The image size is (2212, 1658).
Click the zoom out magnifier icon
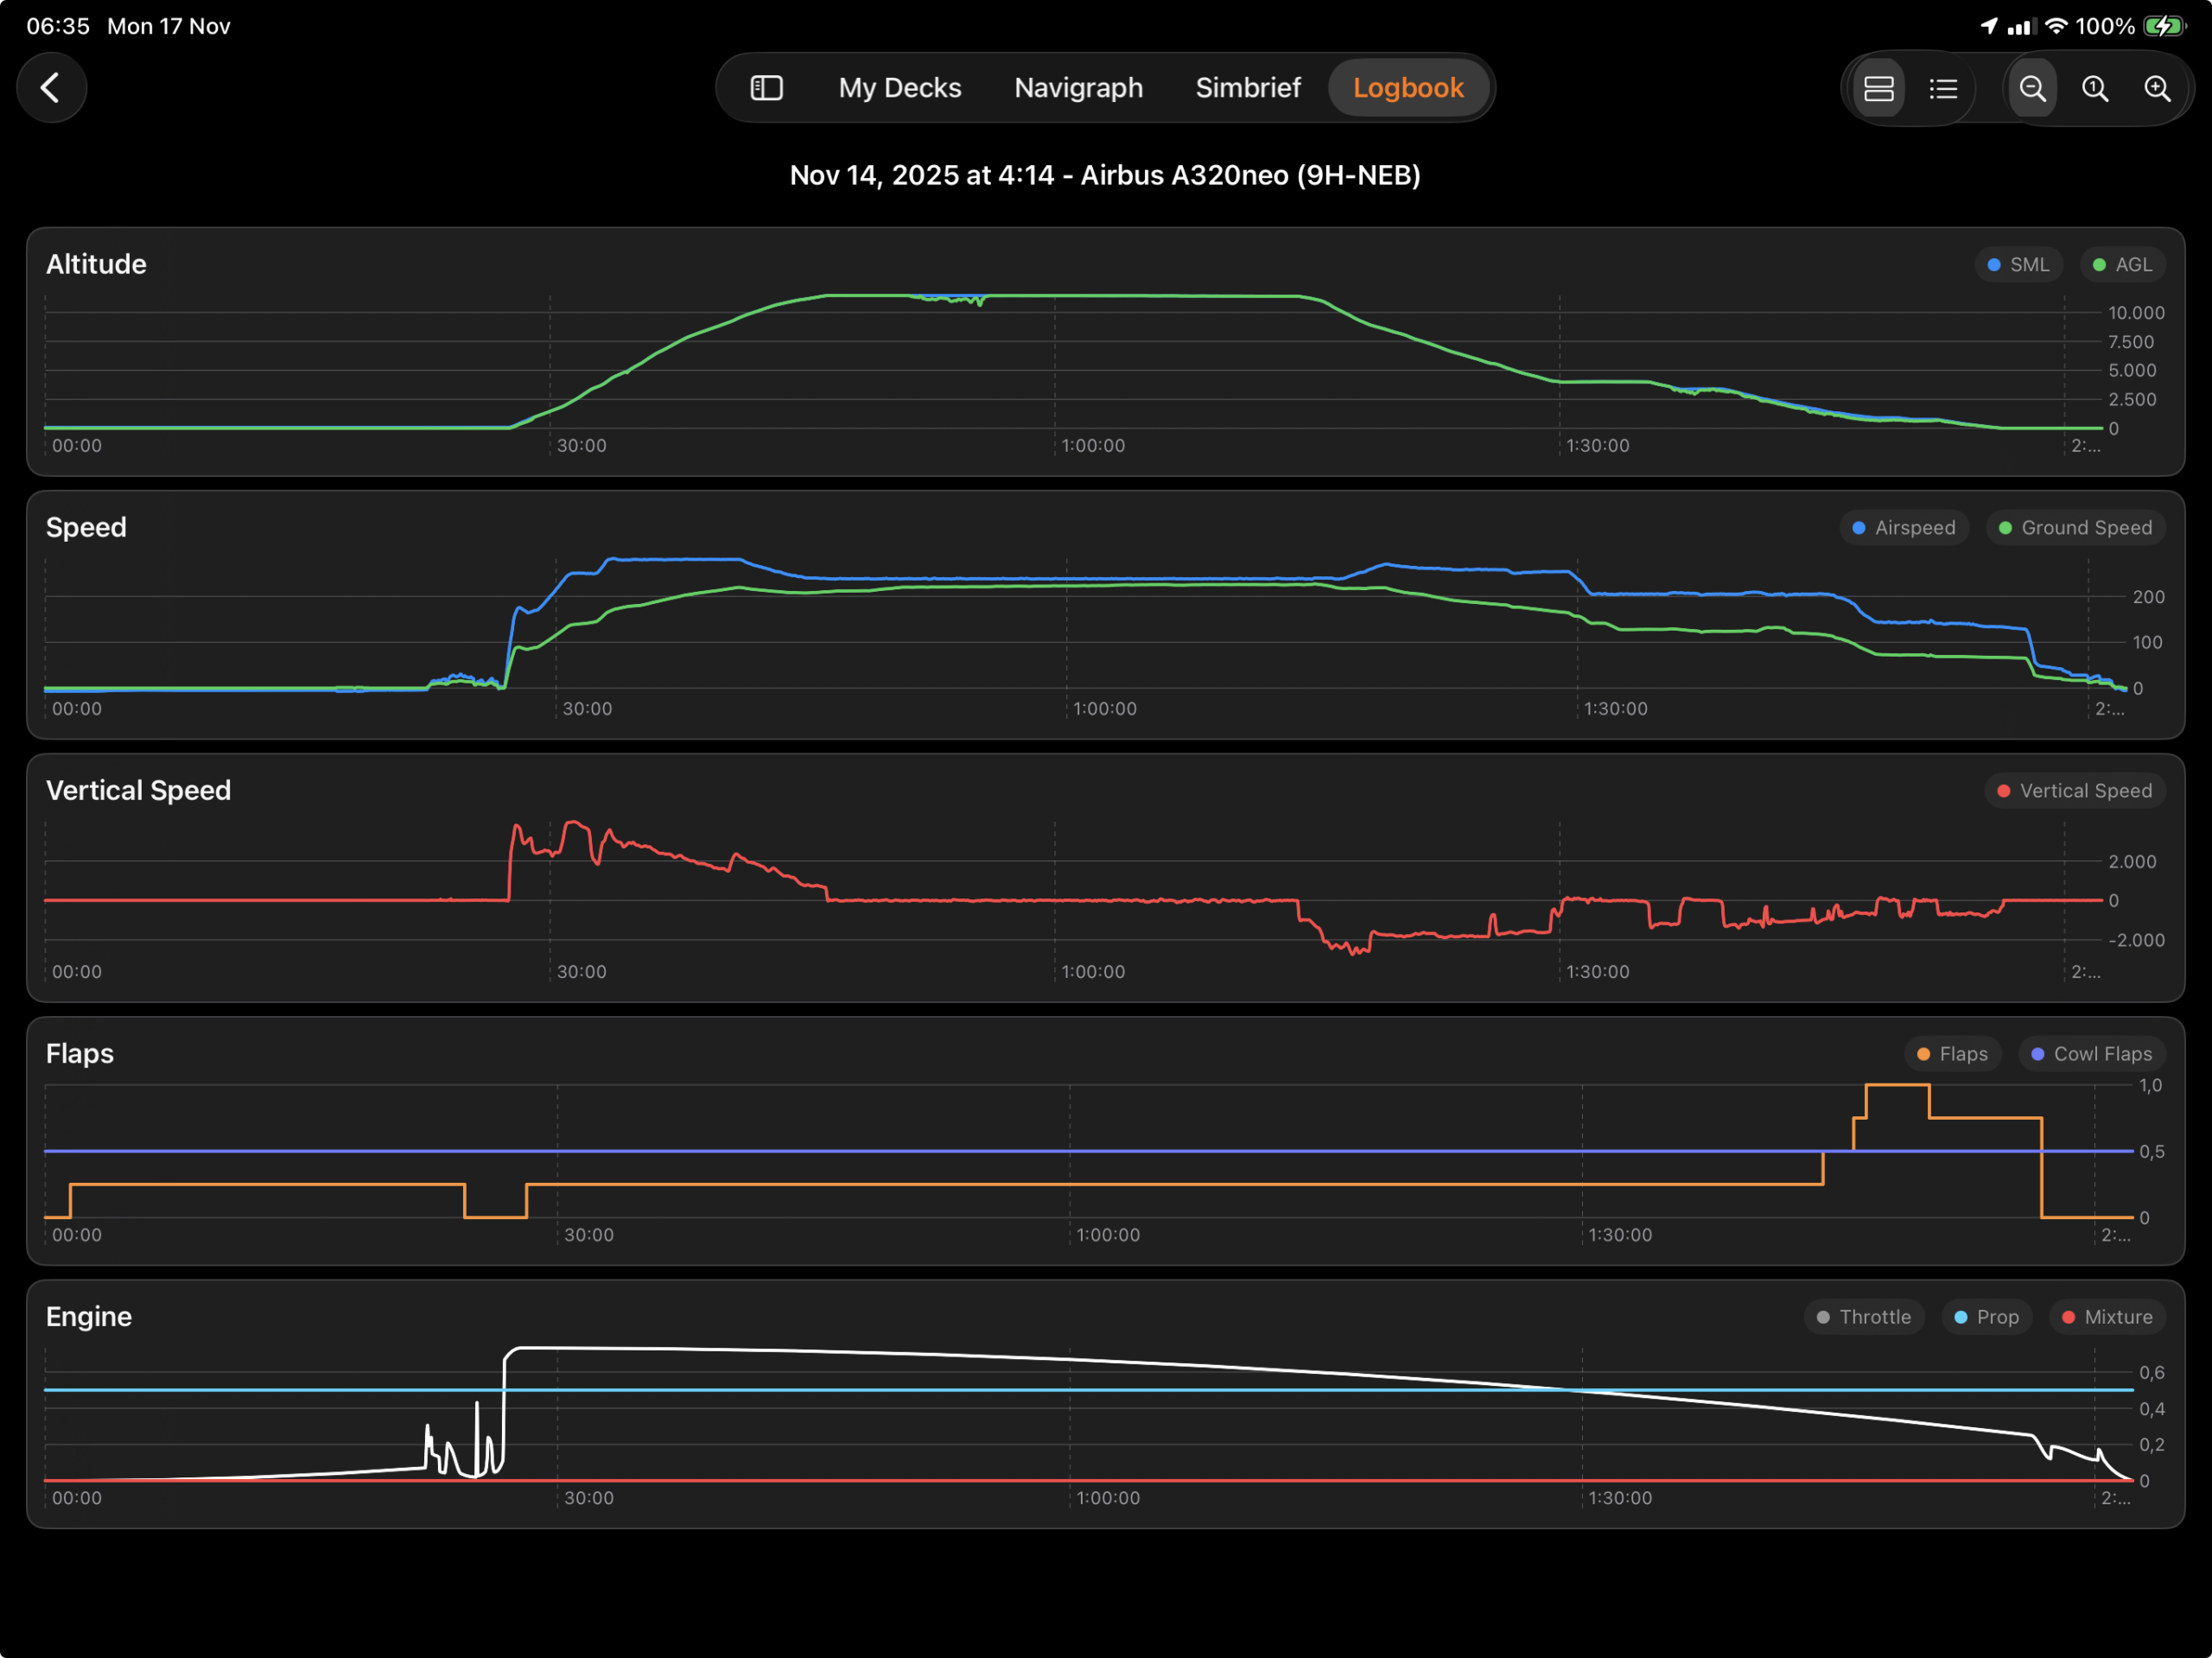[2032, 89]
